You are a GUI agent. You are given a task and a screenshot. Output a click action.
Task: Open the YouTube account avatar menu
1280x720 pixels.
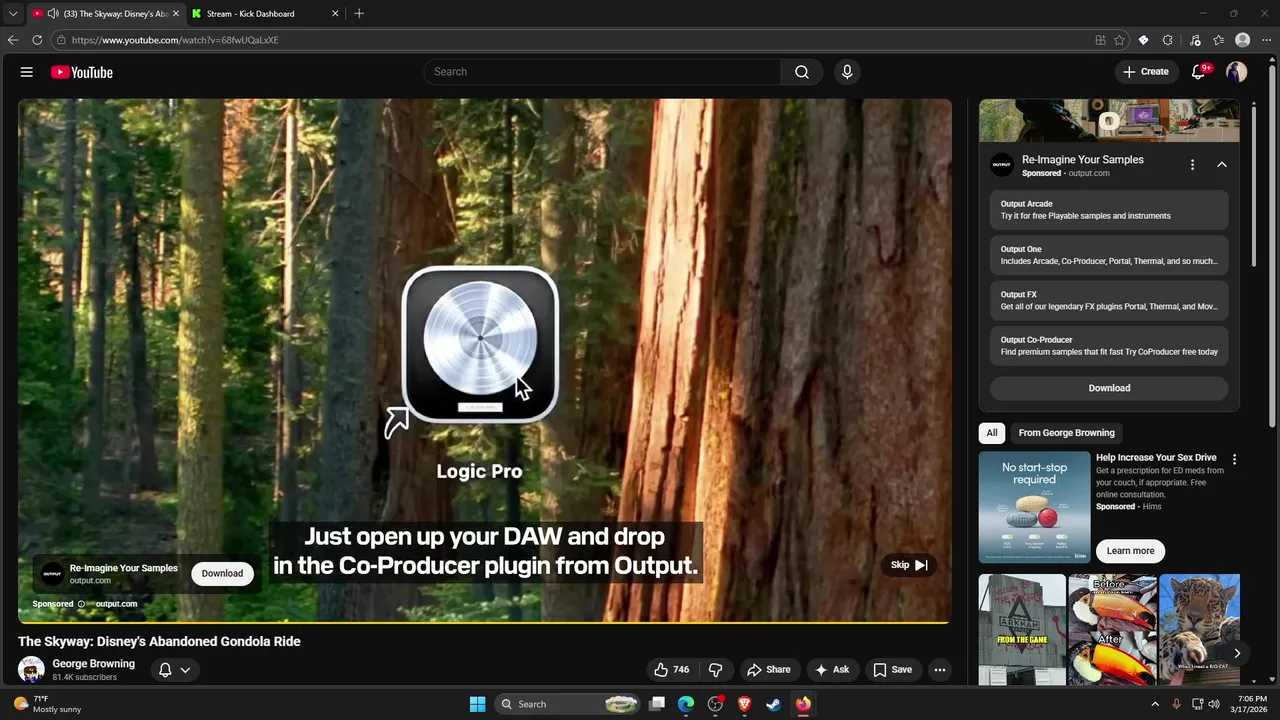1237,72
